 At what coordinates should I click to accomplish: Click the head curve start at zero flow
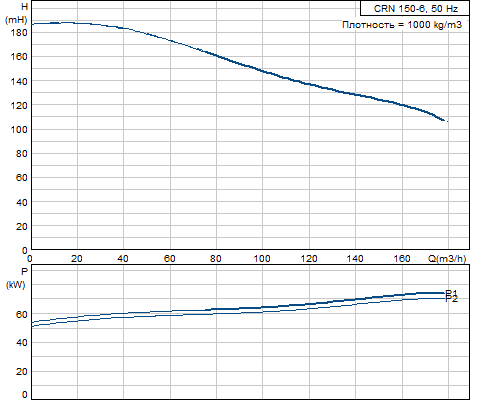[x=32, y=24]
